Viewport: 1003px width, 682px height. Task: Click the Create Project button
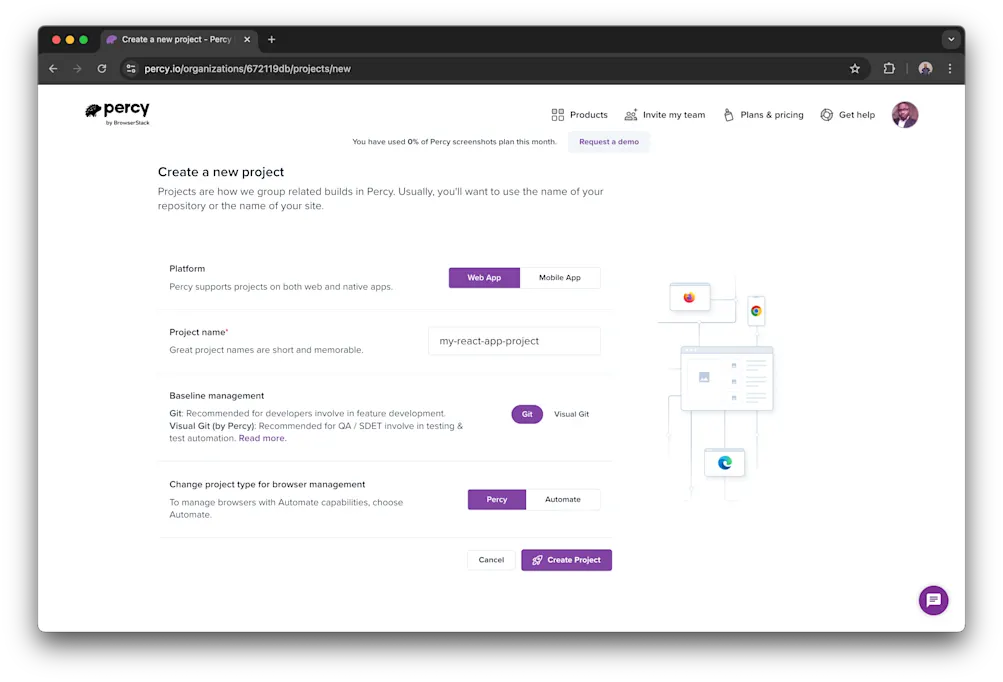(x=566, y=560)
